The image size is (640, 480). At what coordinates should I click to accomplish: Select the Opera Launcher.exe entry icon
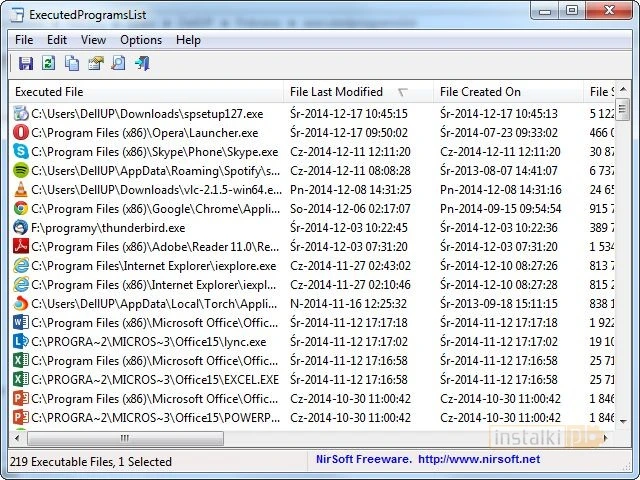21,133
